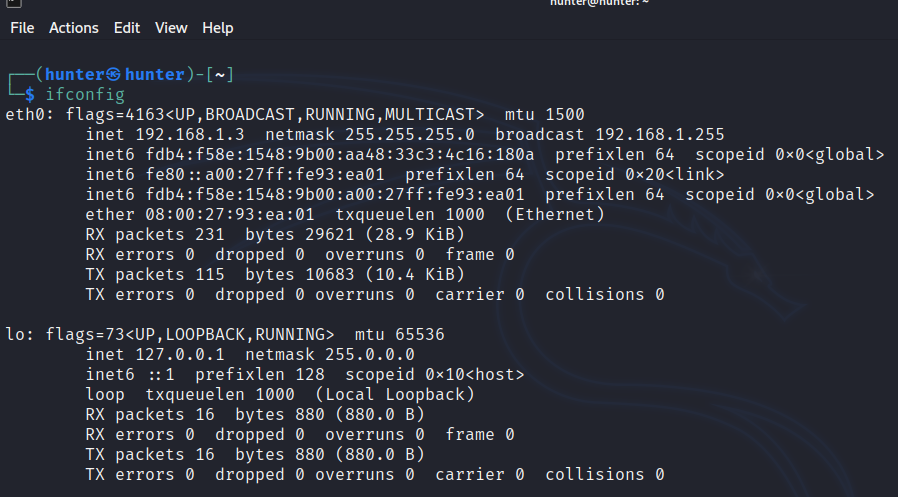Open the File menu
This screenshot has height=497, width=898.
coord(22,28)
